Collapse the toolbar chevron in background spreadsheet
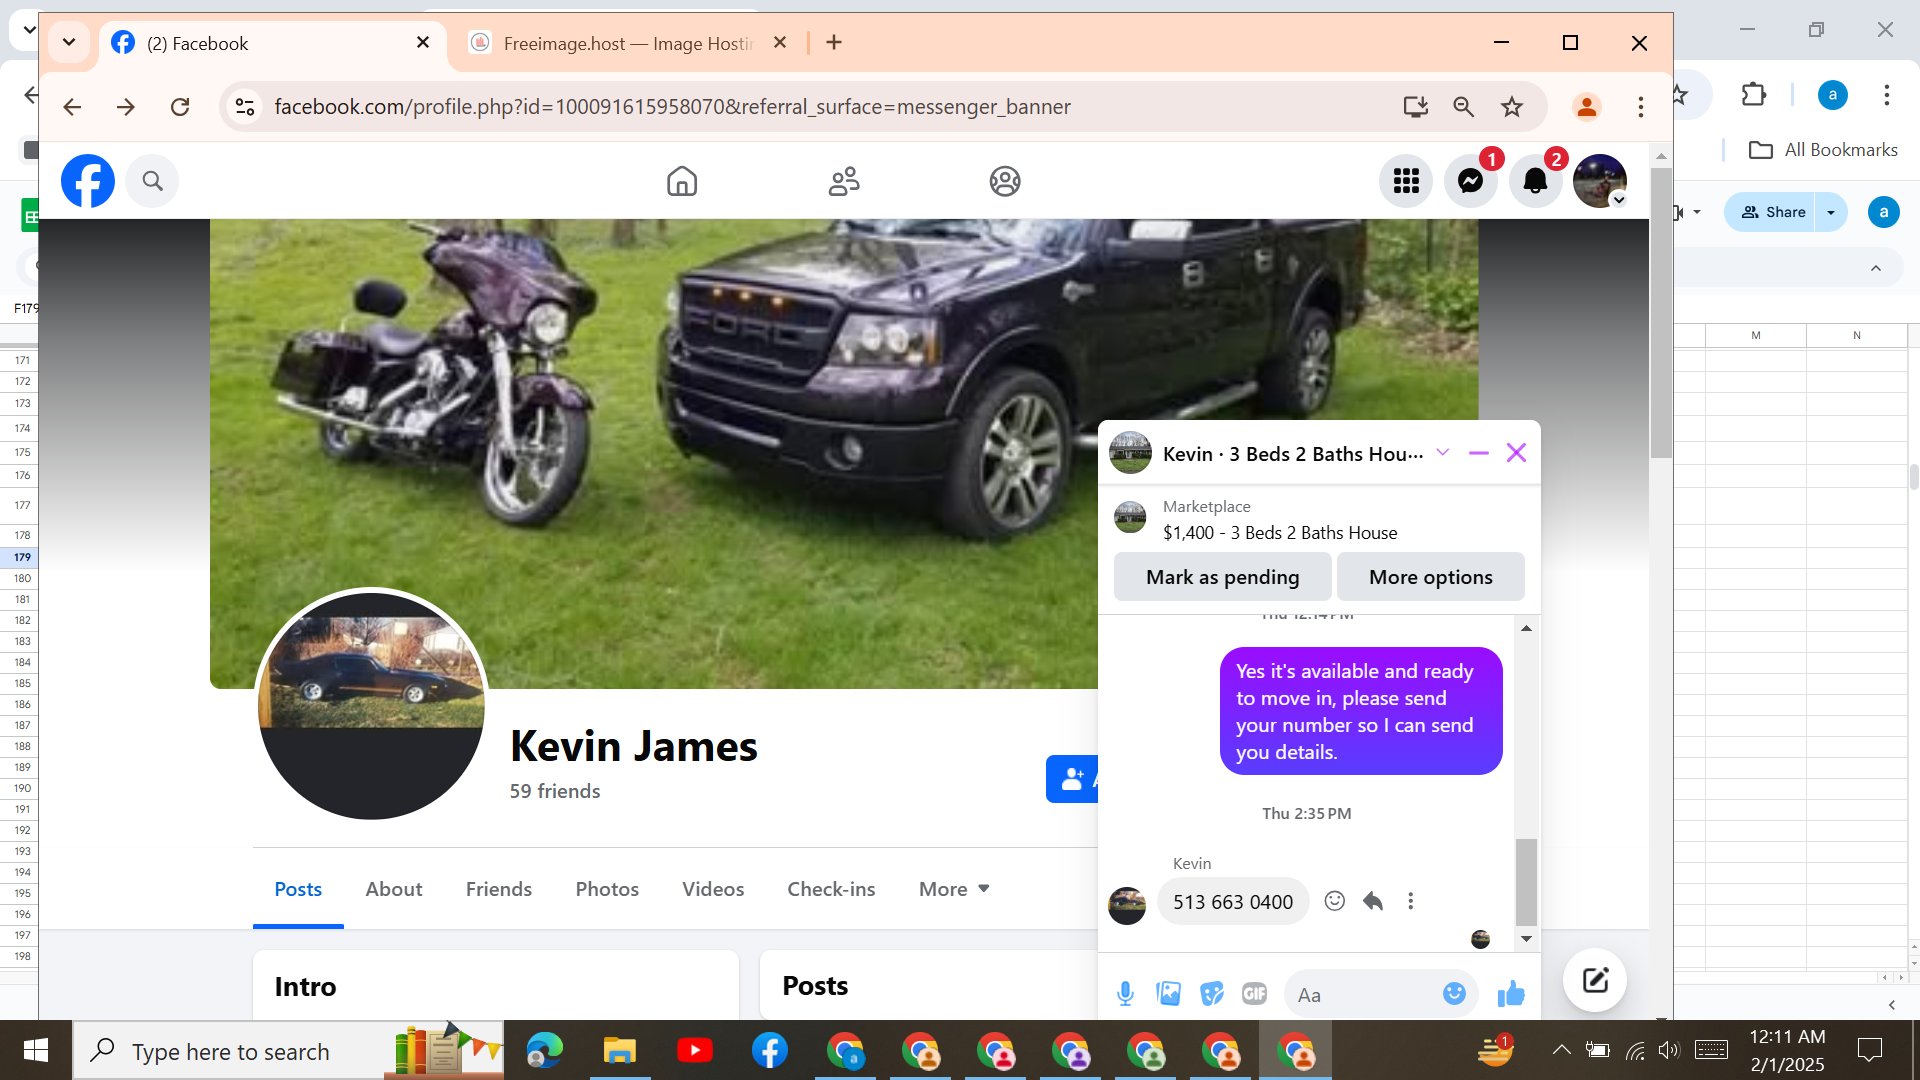 1876,268
